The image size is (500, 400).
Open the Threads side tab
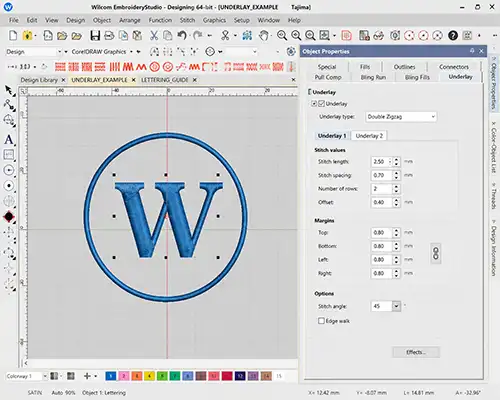pos(494,195)
